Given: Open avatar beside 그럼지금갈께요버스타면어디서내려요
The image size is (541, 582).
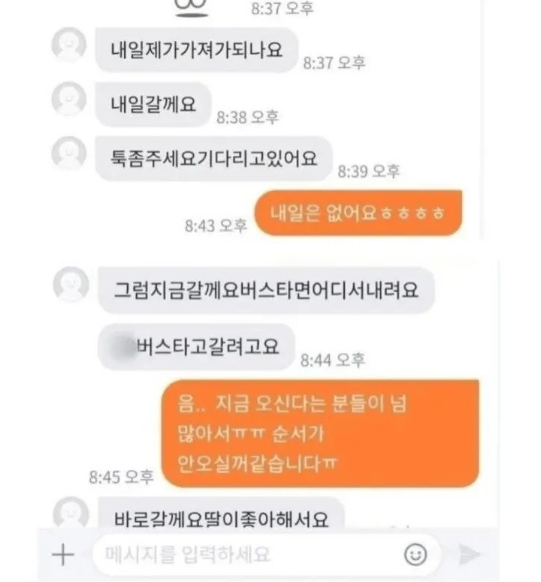Looking at the screenshot, I should coord(71,284).
